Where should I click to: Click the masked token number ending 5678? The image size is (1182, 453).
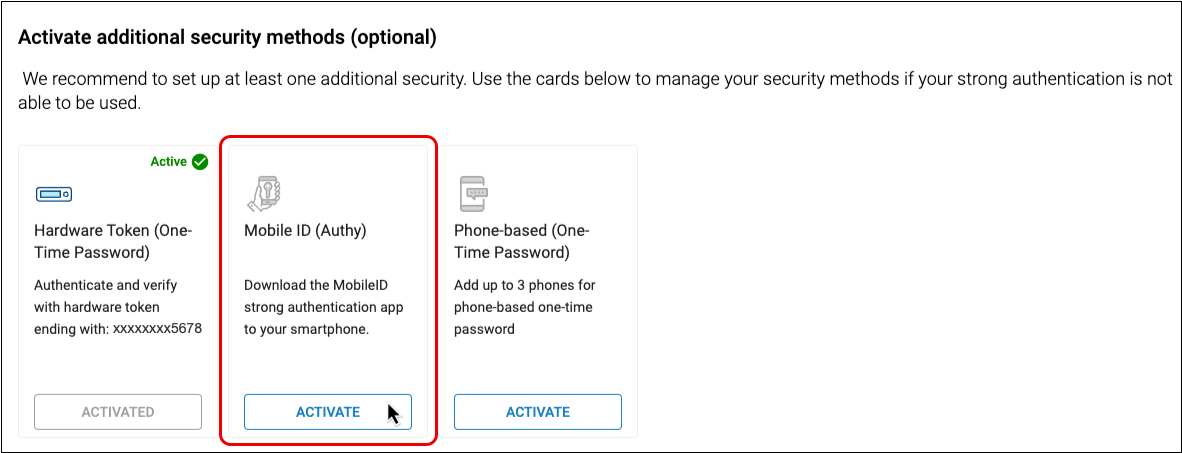157,329
